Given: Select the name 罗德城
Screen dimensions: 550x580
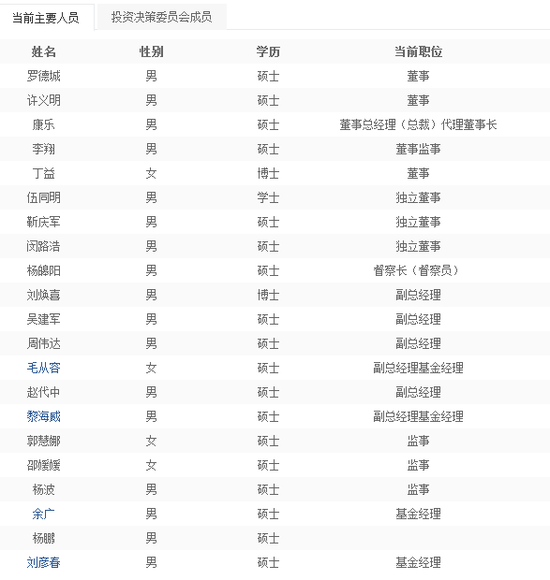Looking at the screenshot, I should (x=44, y=76).
